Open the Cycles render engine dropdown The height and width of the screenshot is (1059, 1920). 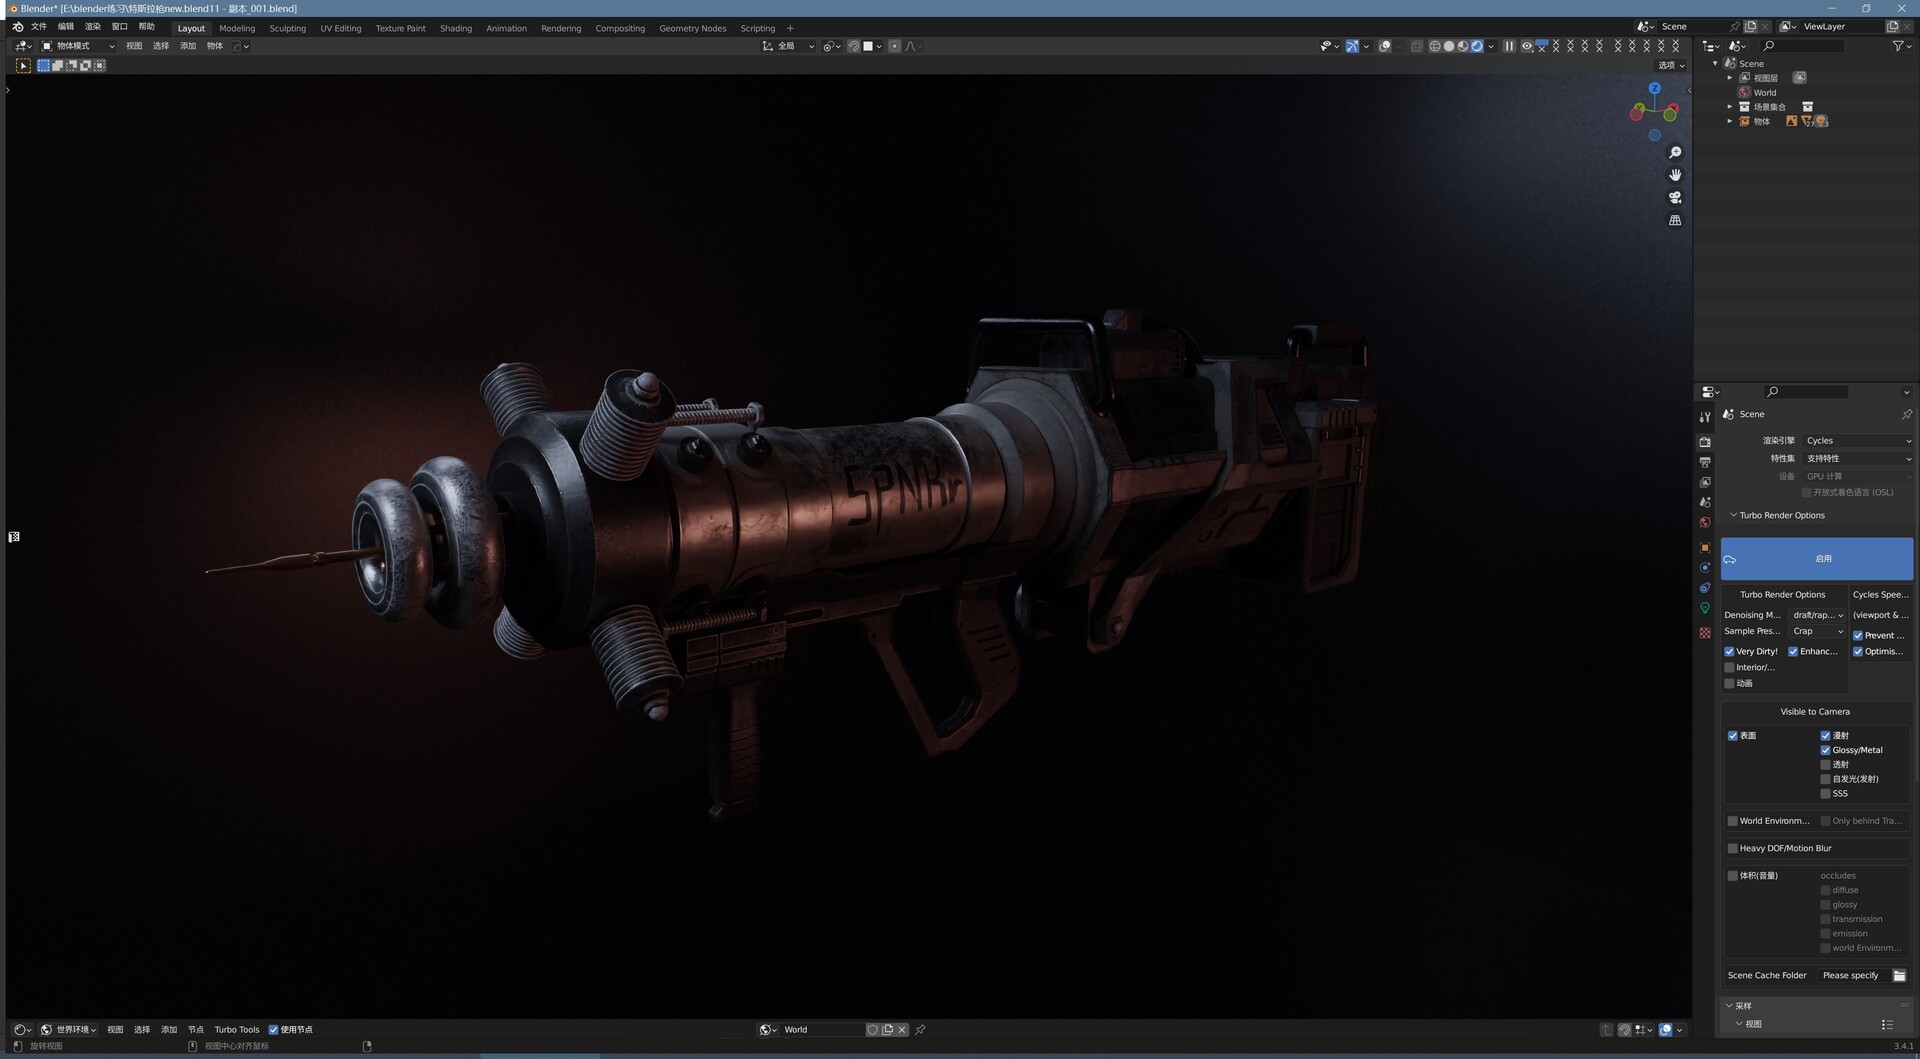(1858, 440)
